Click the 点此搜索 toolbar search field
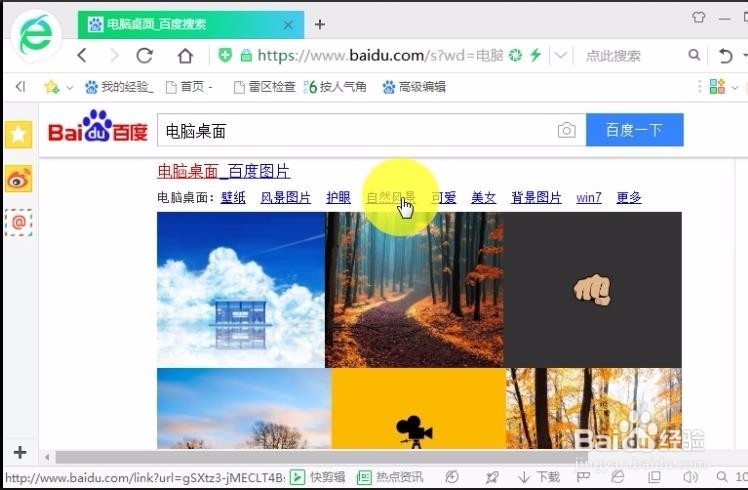Viewport: 748px width, 490px height. [634, 56]
